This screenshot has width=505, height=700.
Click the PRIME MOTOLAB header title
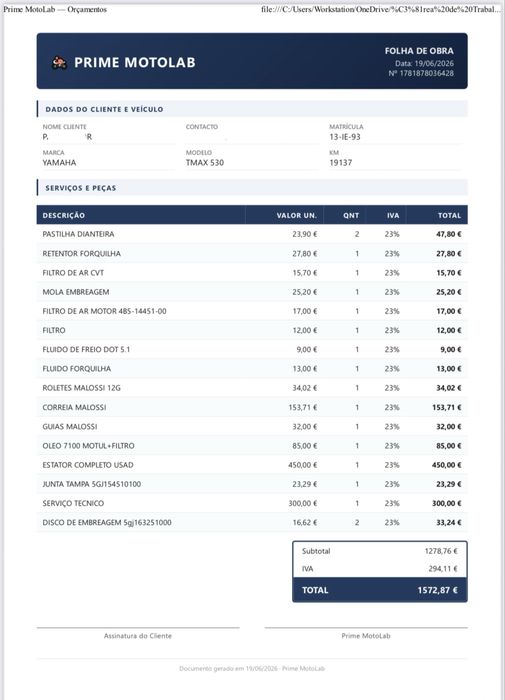click(134, 62)
